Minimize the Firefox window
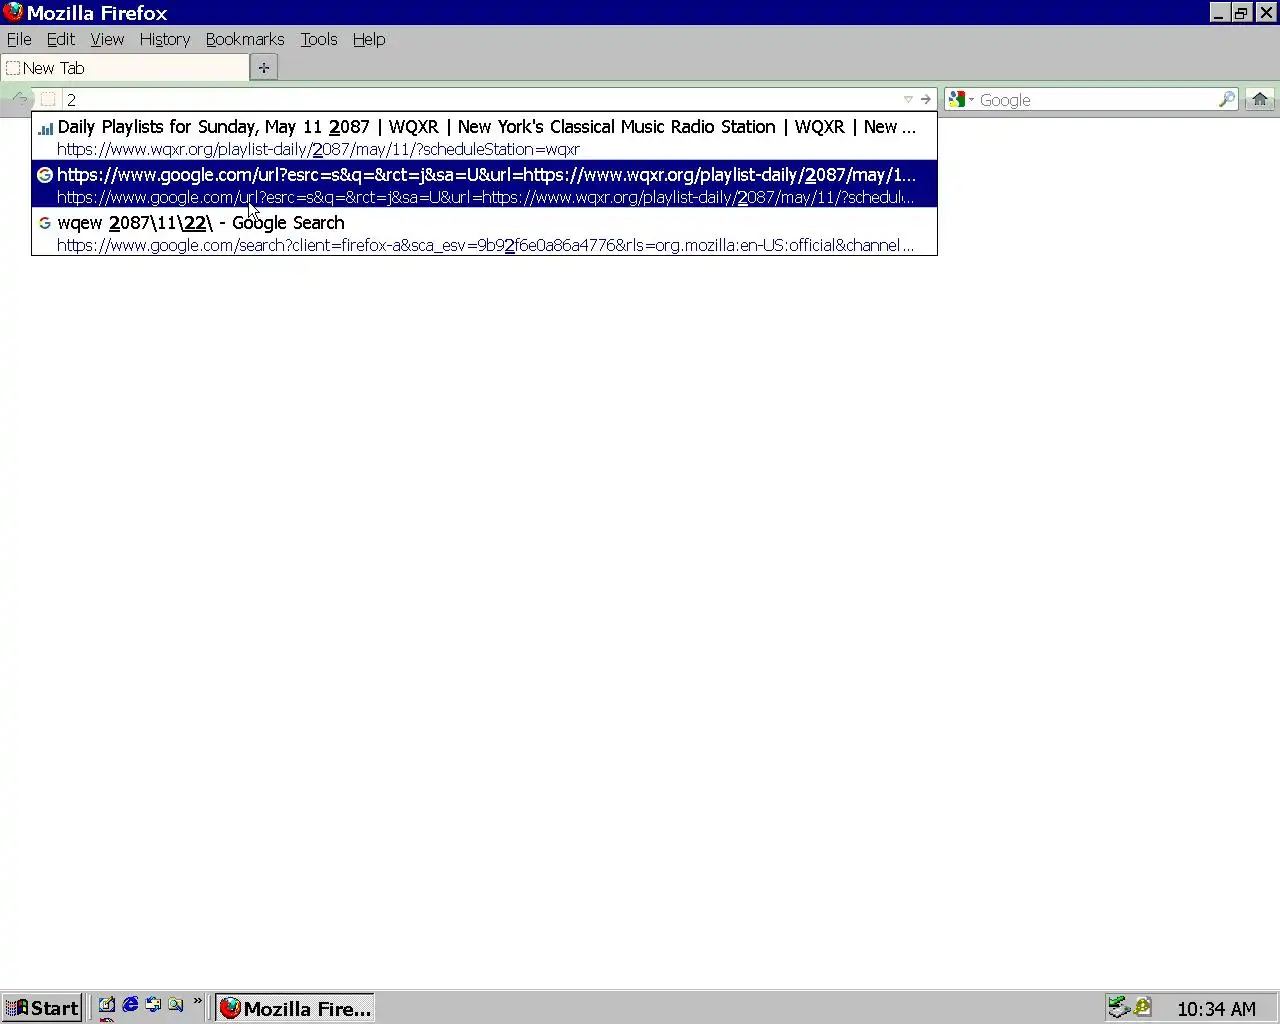The image size is (1280, 1024). pos(1219,13)
